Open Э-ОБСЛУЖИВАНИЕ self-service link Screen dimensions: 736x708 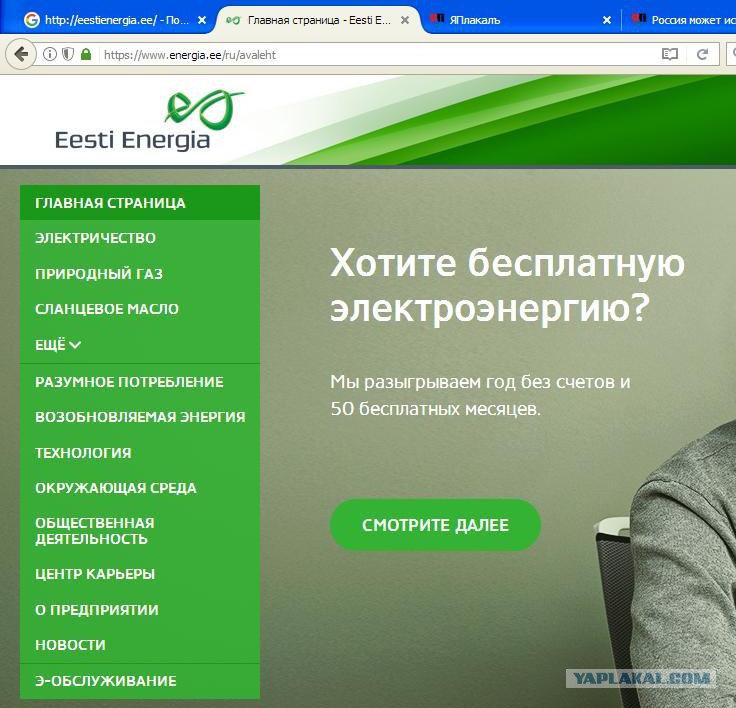[140, 681]
